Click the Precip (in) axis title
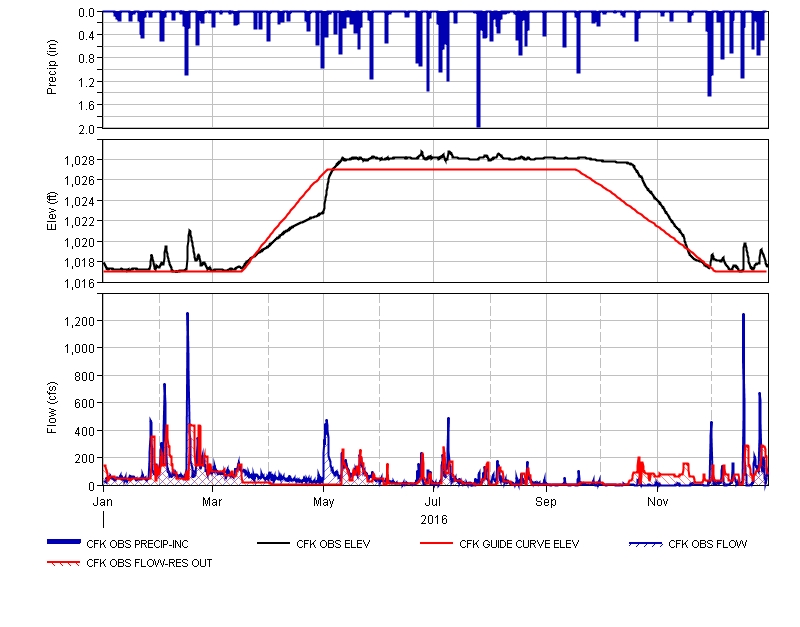 tap(52, 67)
